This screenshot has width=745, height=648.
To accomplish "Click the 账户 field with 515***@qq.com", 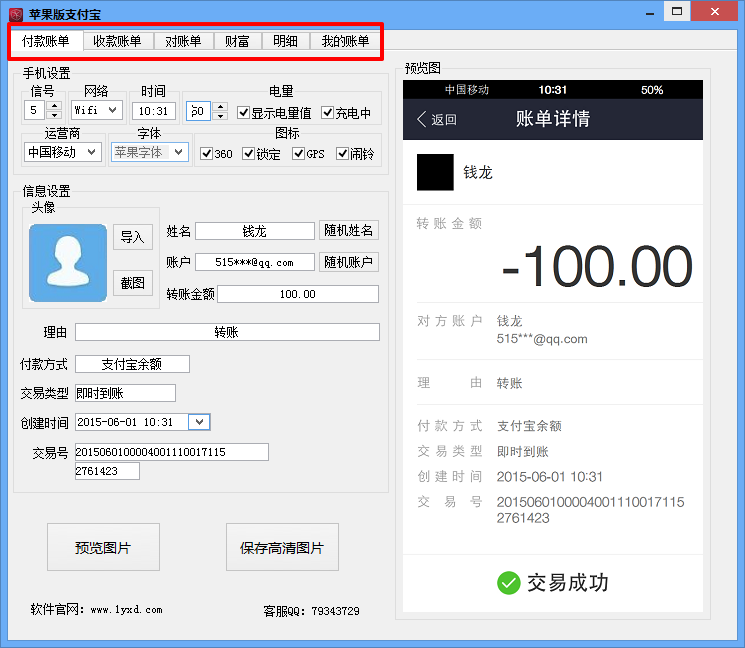I will [255, 262].
